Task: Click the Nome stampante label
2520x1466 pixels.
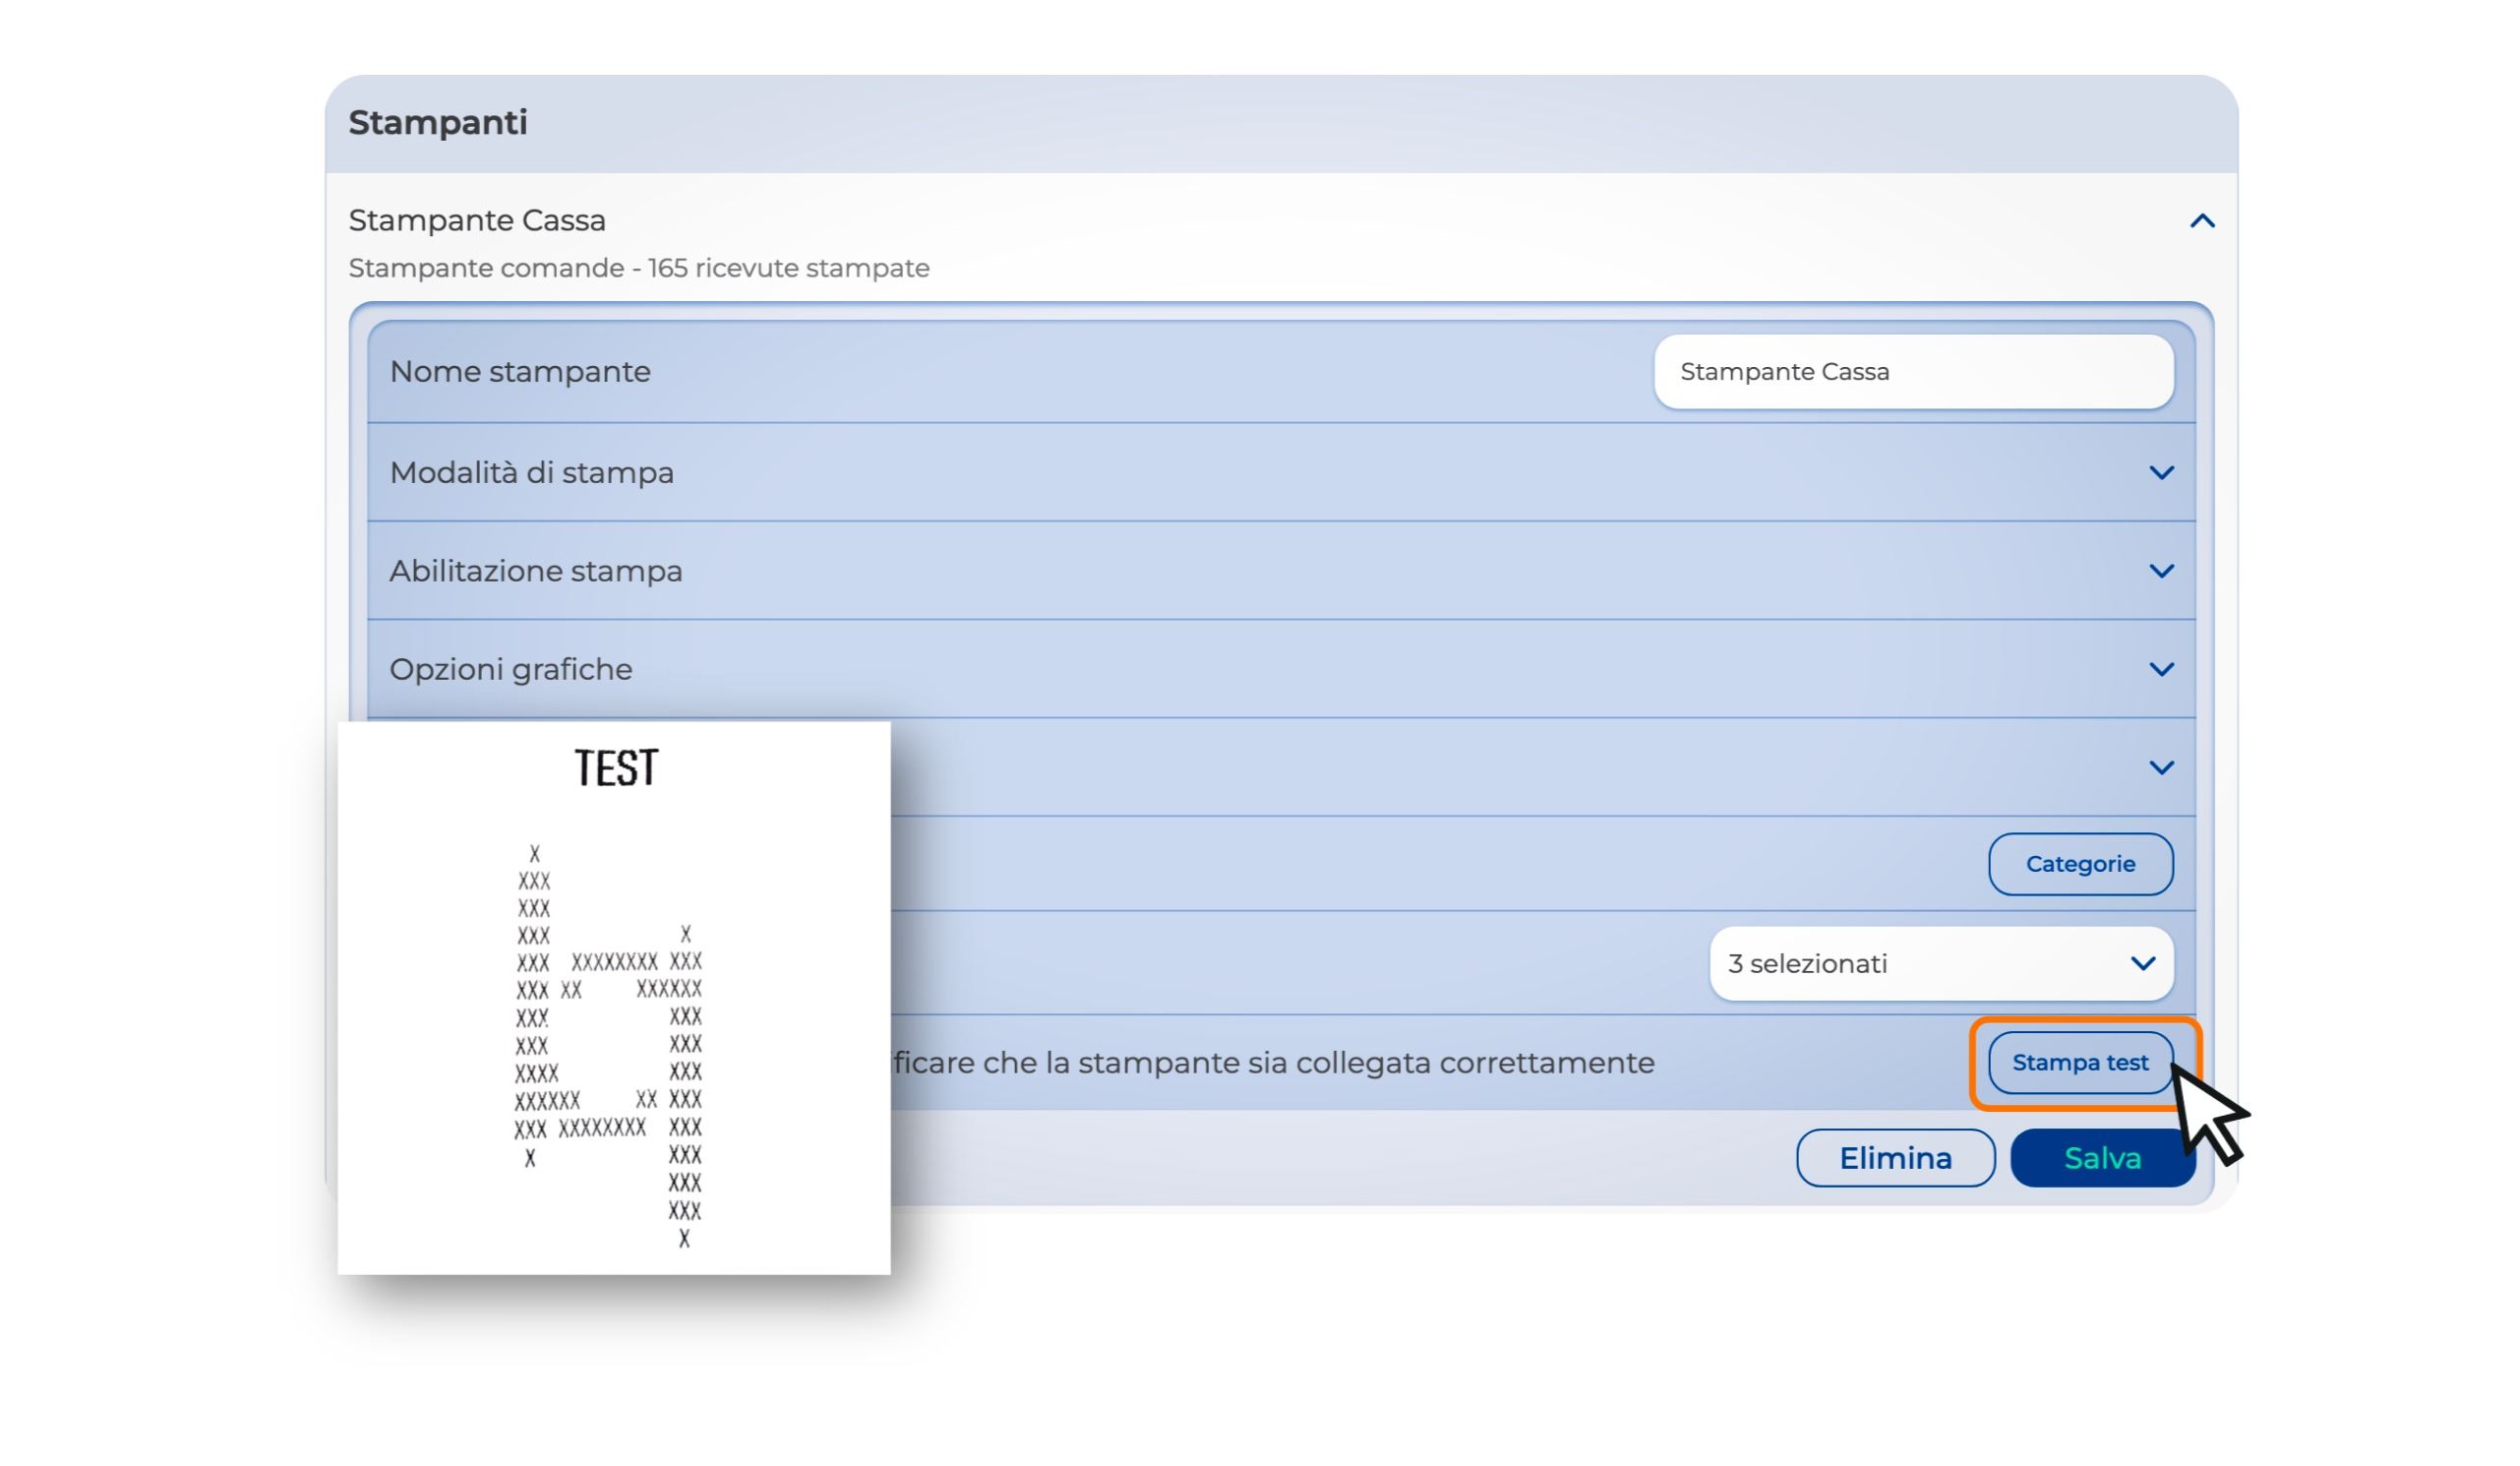Action: 520,372
